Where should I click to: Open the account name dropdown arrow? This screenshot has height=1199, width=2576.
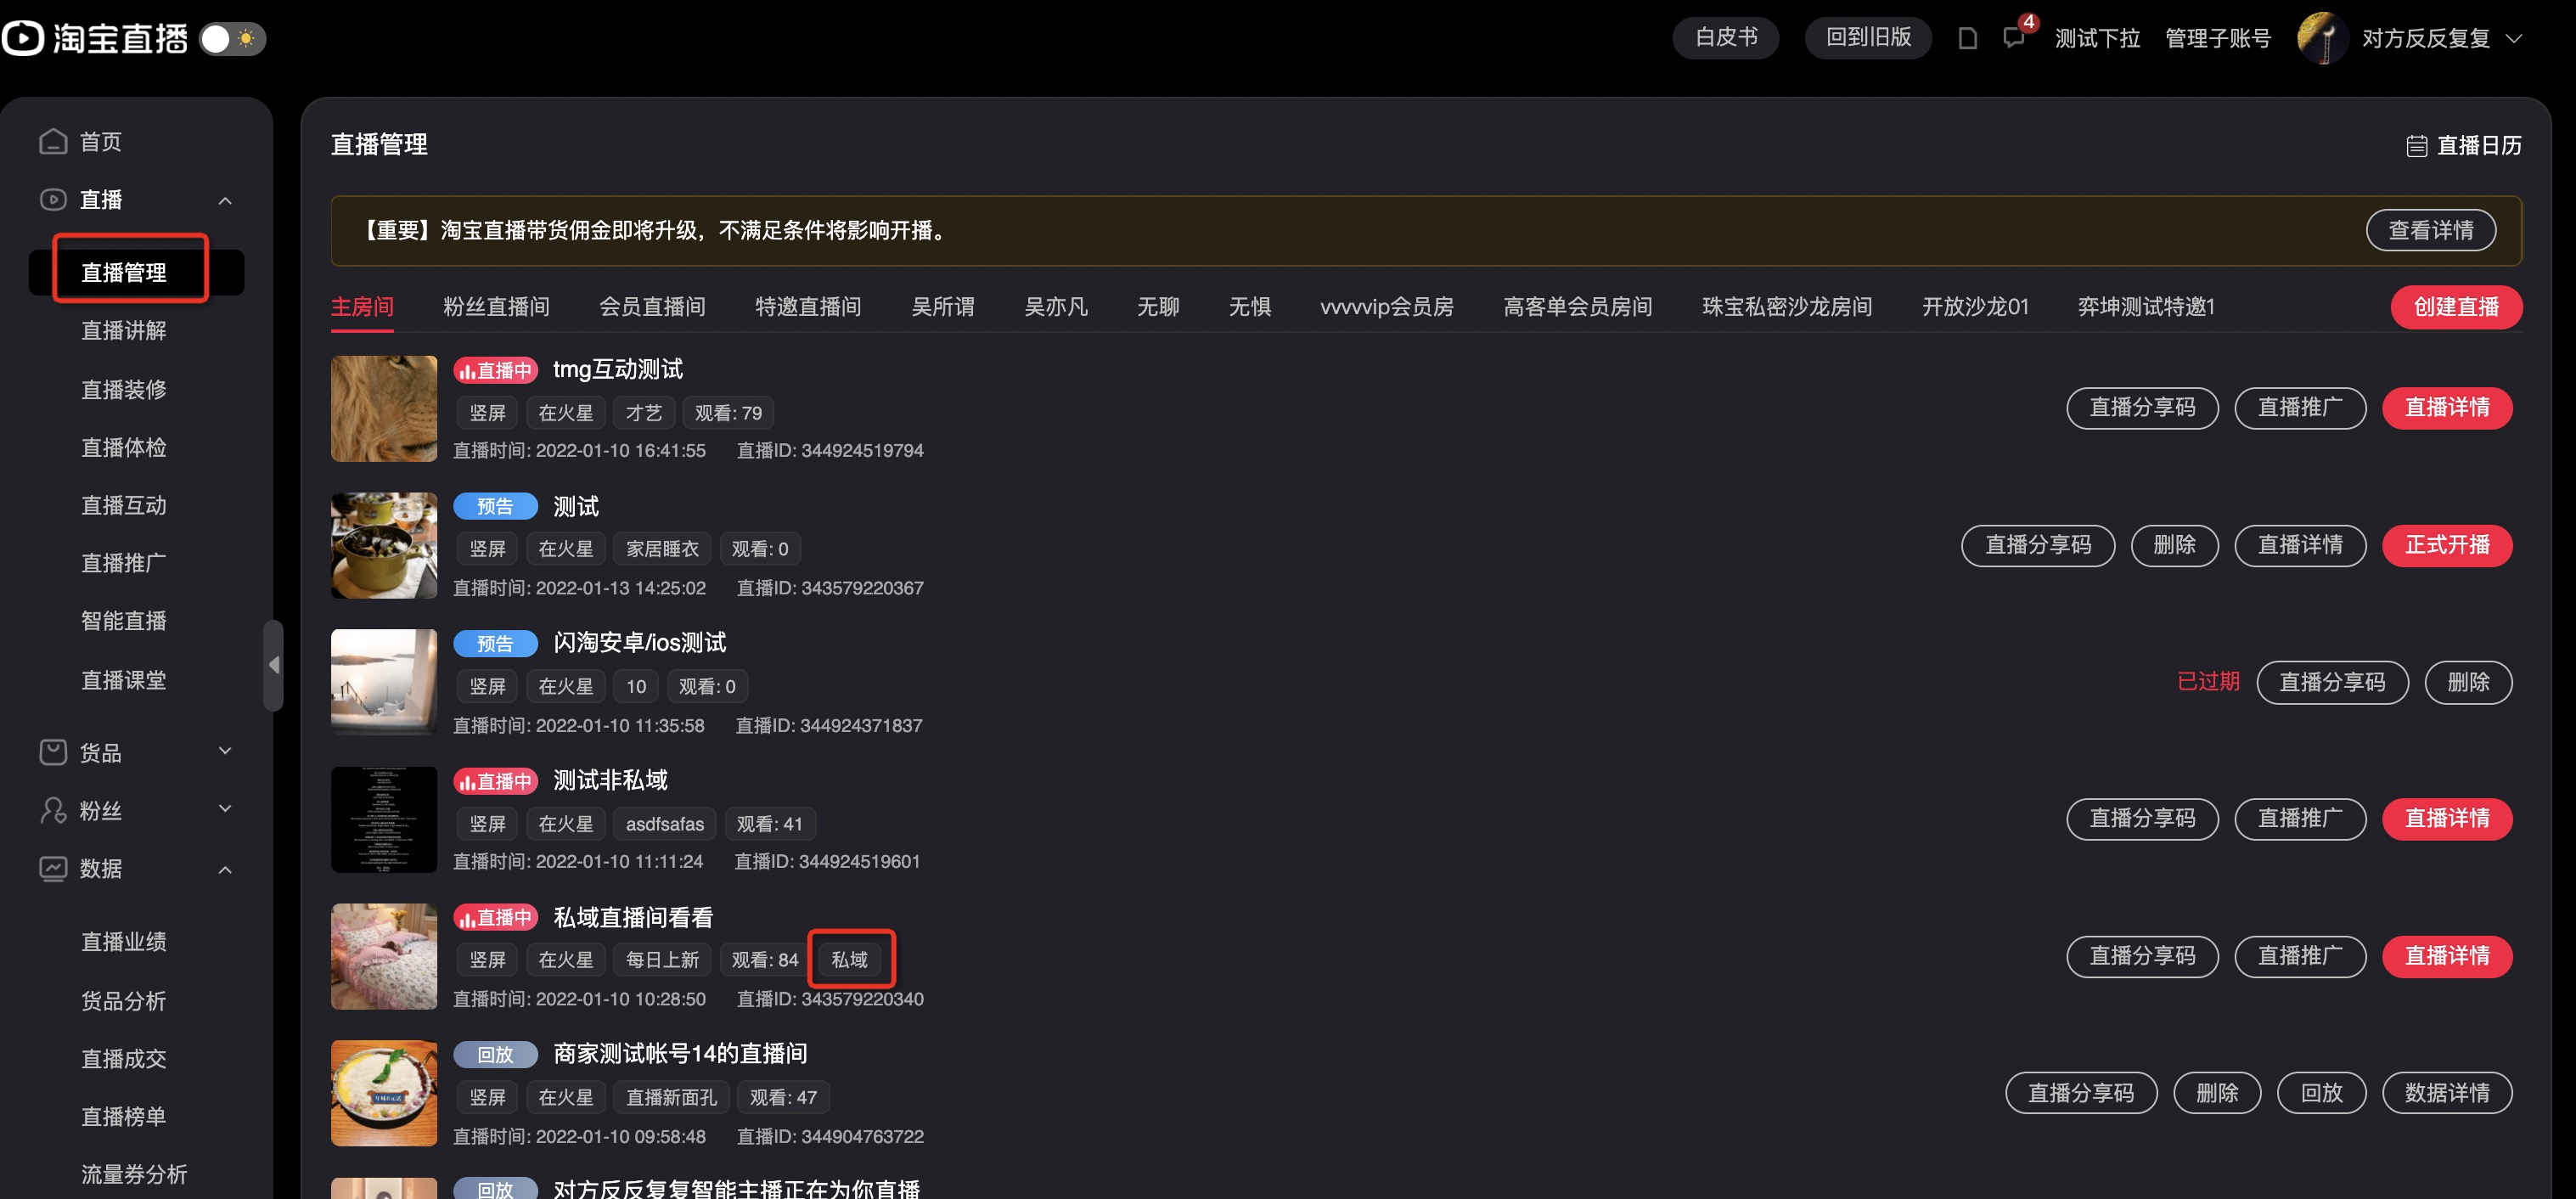point(2513,39)
